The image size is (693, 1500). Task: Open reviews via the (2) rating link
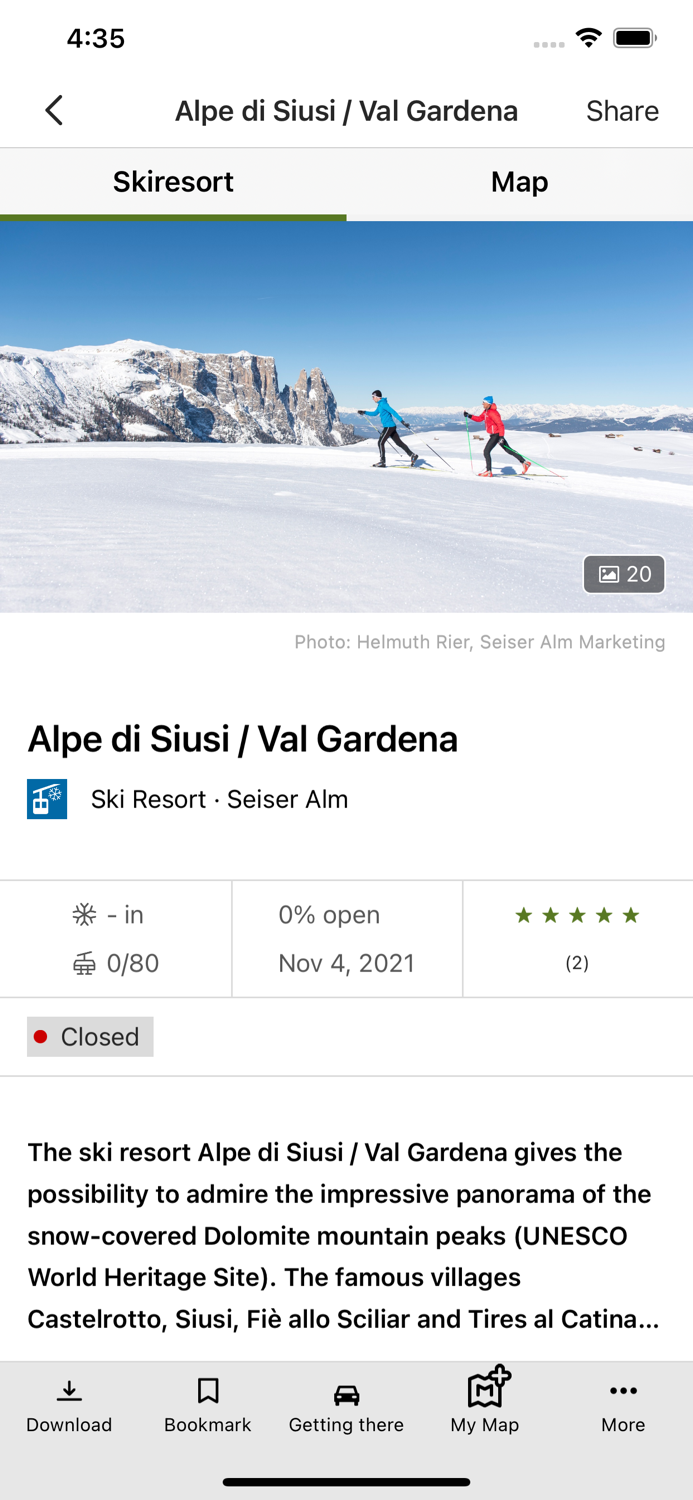coord(577,963)
